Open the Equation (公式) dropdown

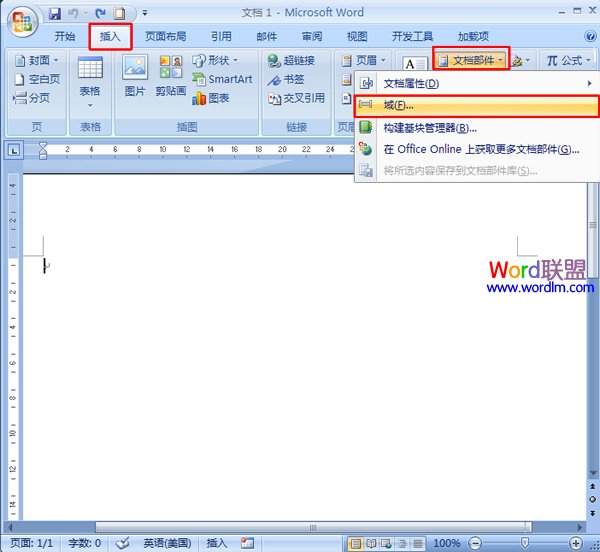tap(568, 60)
